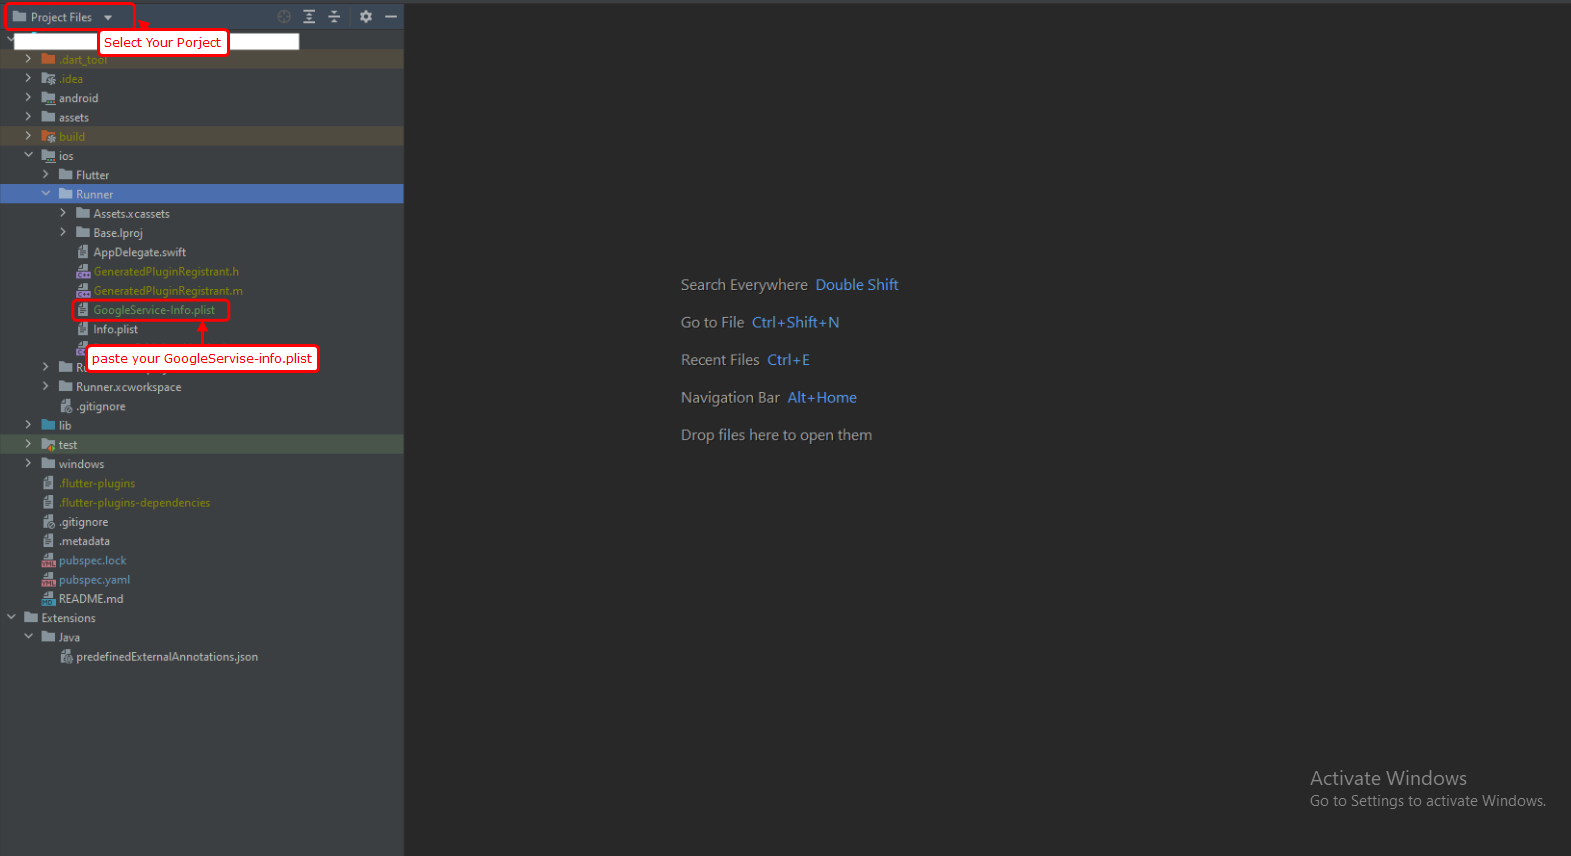Hide the project panel with minus icon
Viewport: 1571px width, 856px height.
[391, 17]
